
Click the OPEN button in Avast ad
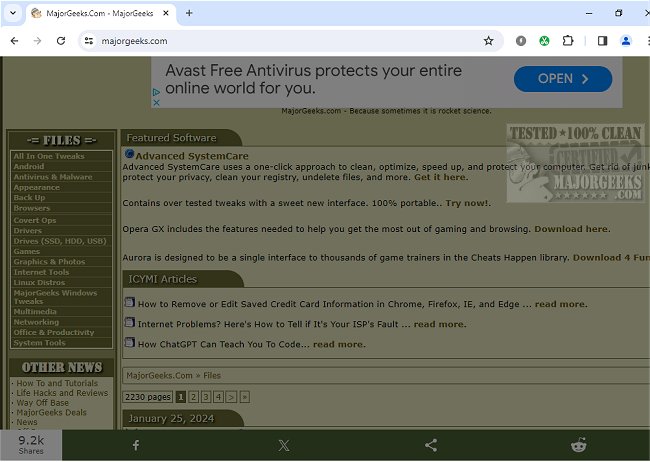[563, 79]
